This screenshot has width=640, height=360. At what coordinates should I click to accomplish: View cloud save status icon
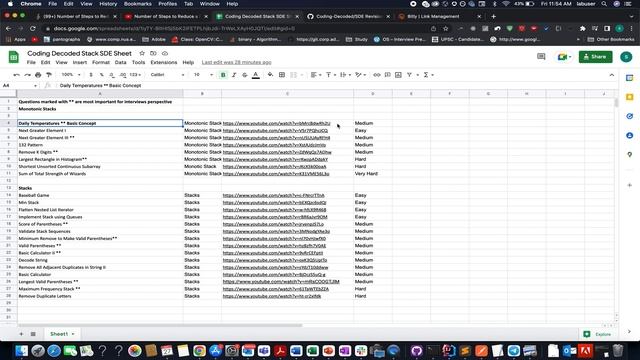[x=165, y=53]
